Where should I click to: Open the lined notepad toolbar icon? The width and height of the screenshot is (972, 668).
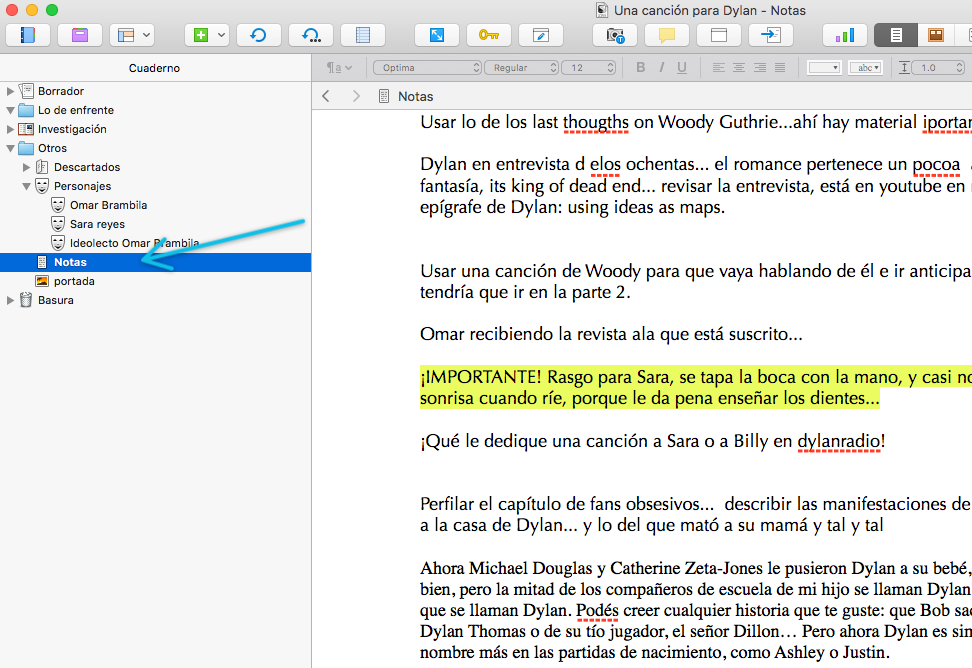pos(363,35)
